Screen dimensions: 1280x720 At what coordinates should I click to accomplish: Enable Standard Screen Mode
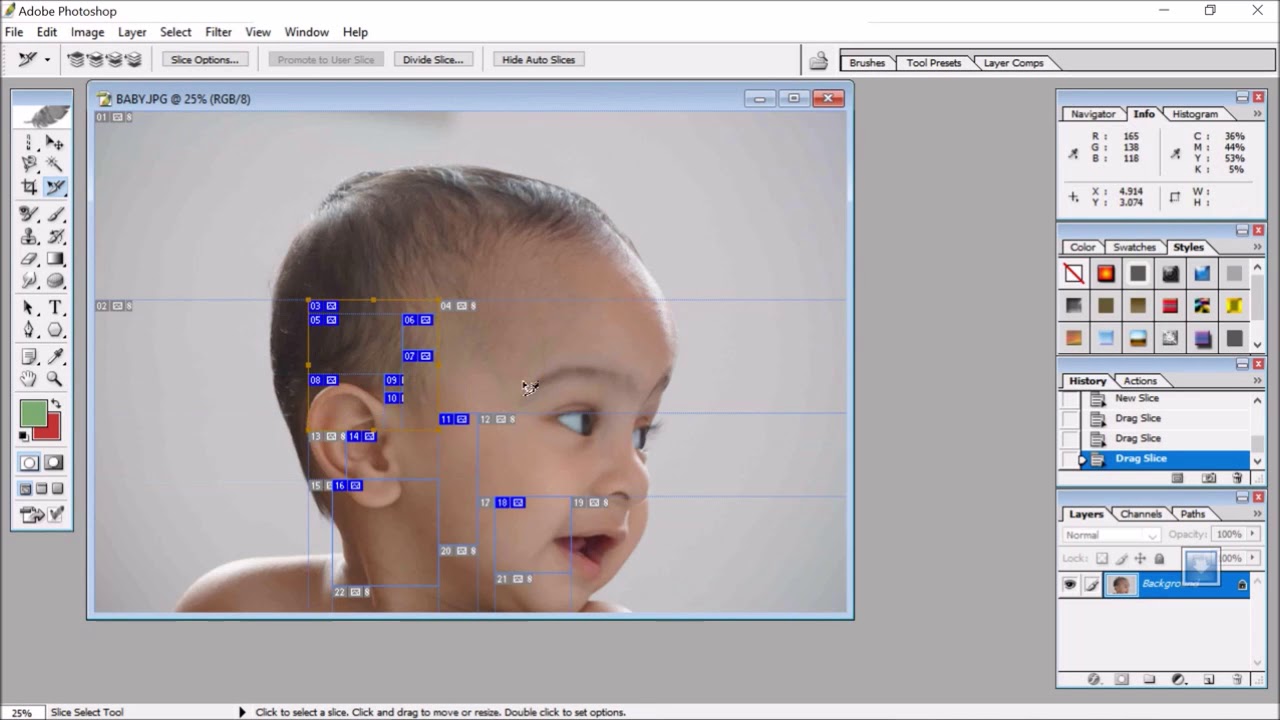click(x=25, y=489)
